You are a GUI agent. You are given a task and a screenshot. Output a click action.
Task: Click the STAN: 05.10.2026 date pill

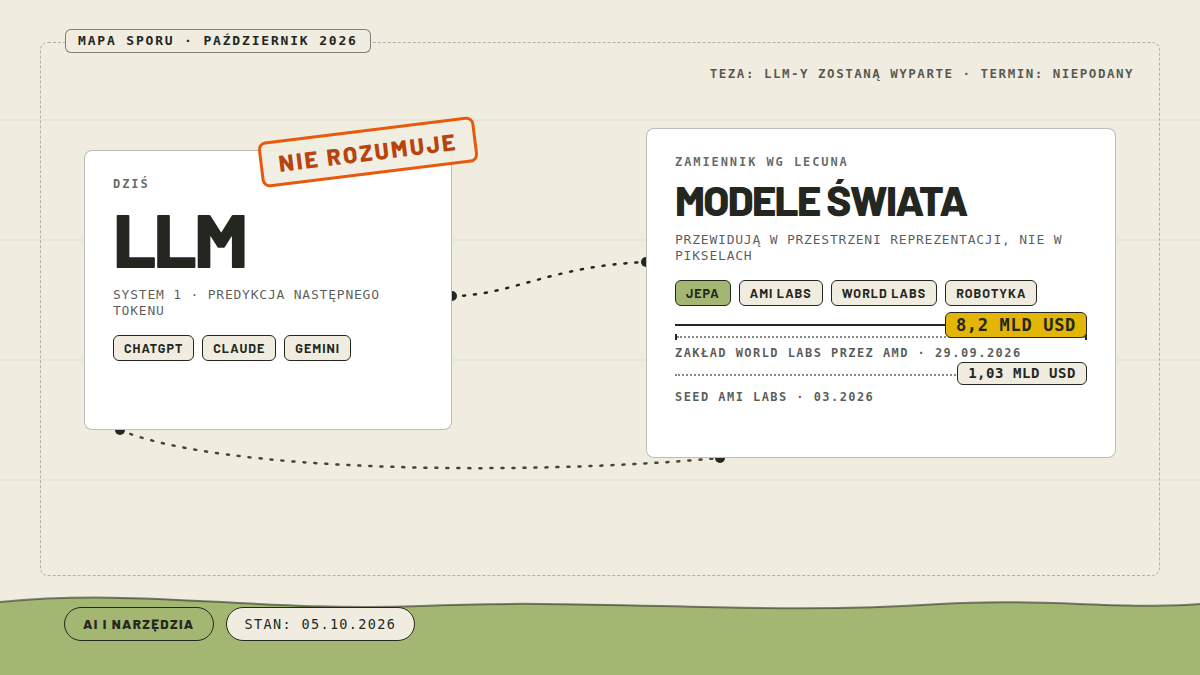tap(320, 624)
